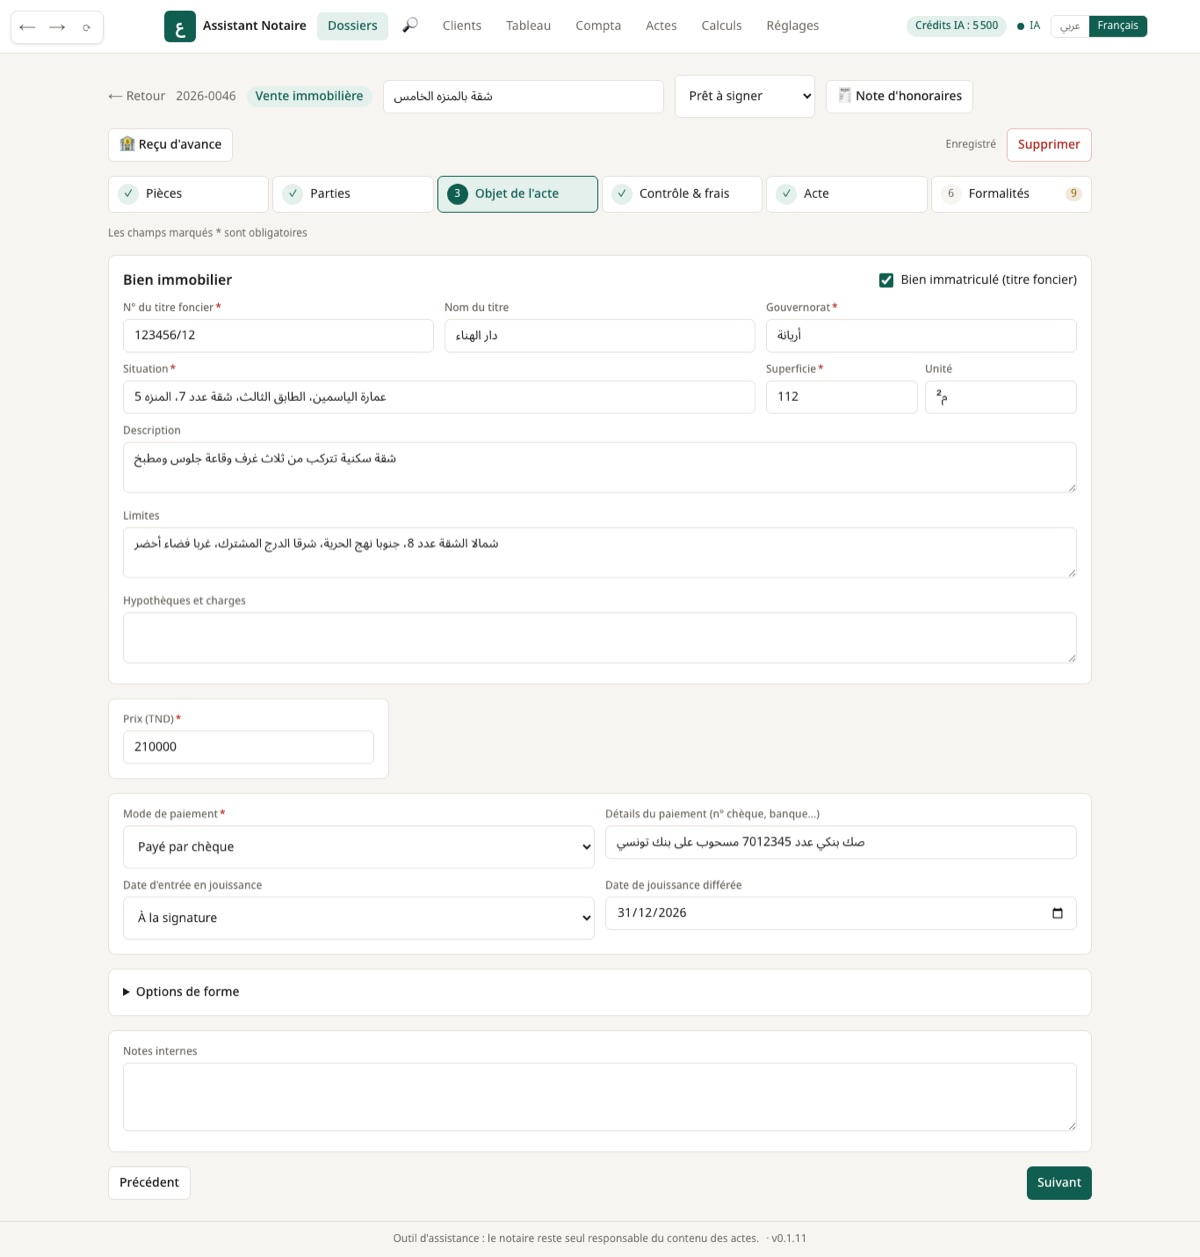Click the Retour link
Viewport: 1200px width, 1257px height.
137,96
